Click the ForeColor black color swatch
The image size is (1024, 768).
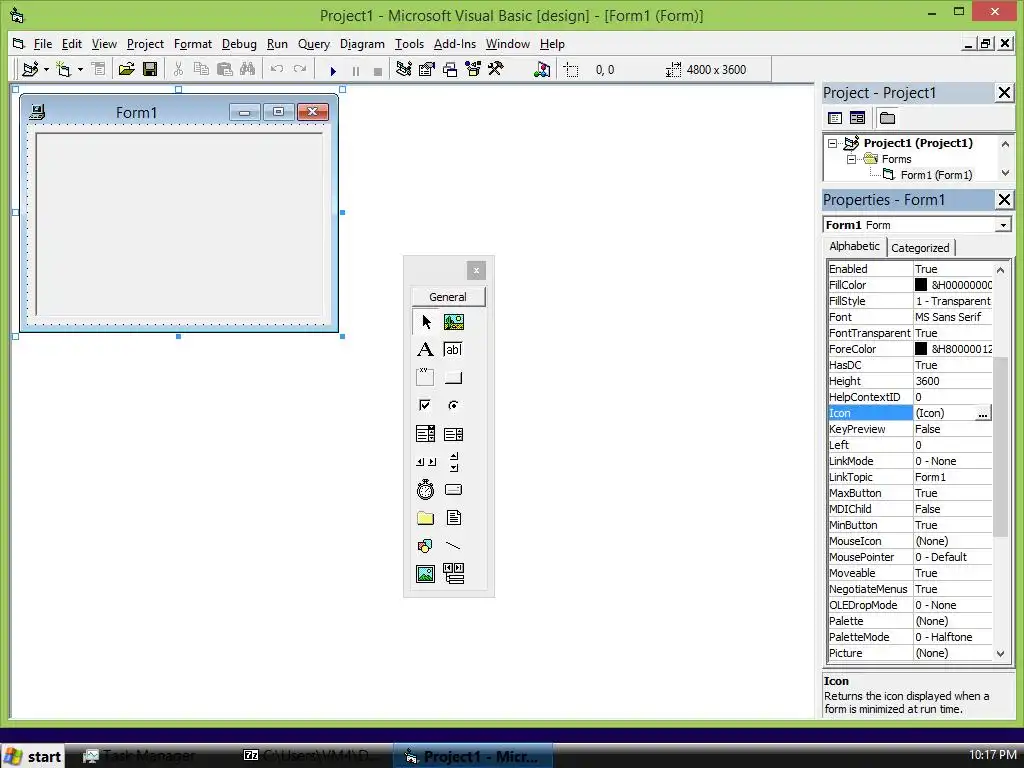[921, 349]
